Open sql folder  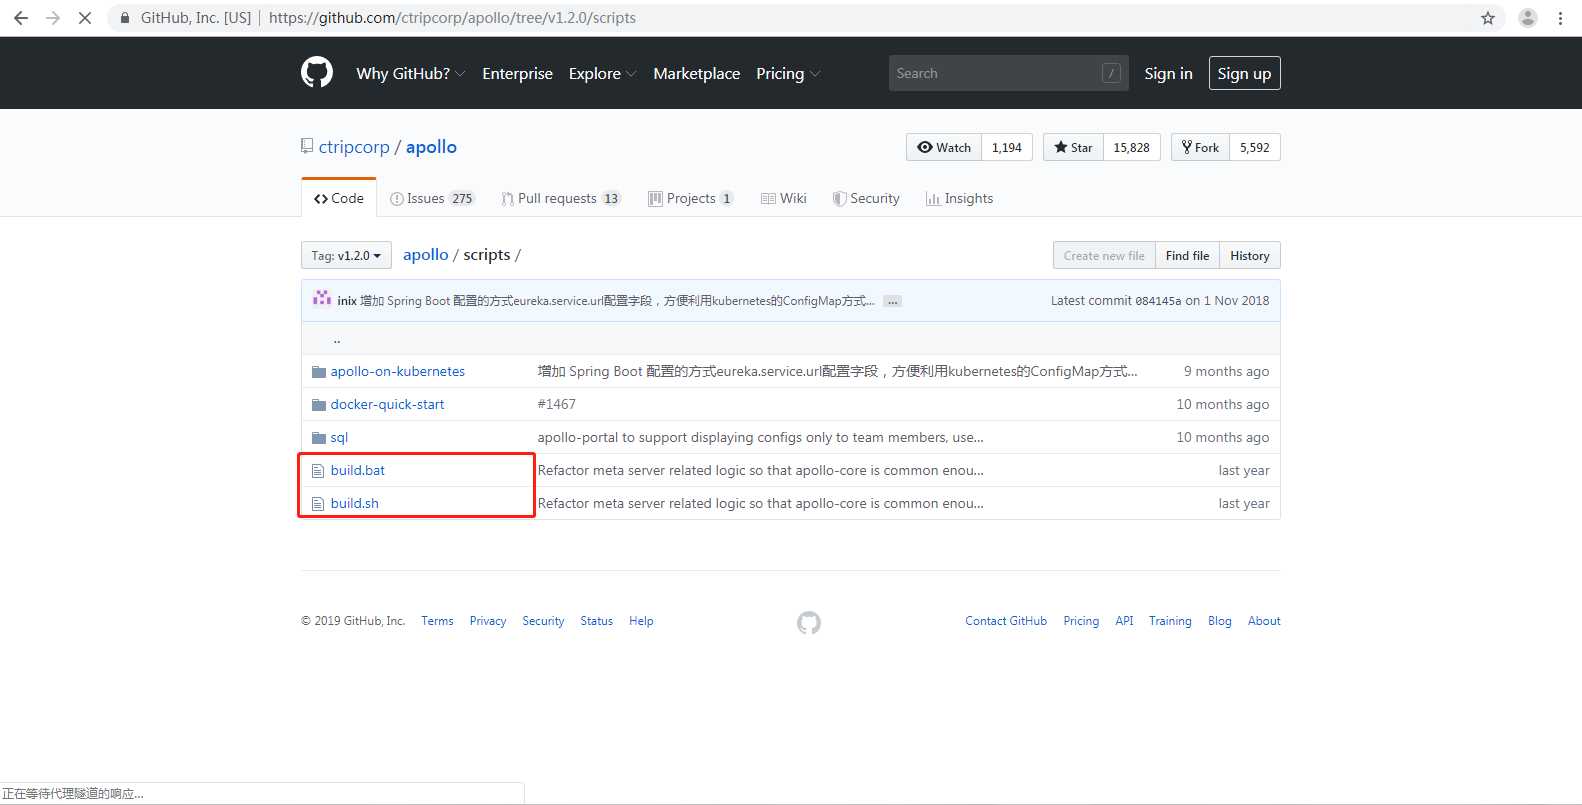pyautogui.click(x=339, y=438)
